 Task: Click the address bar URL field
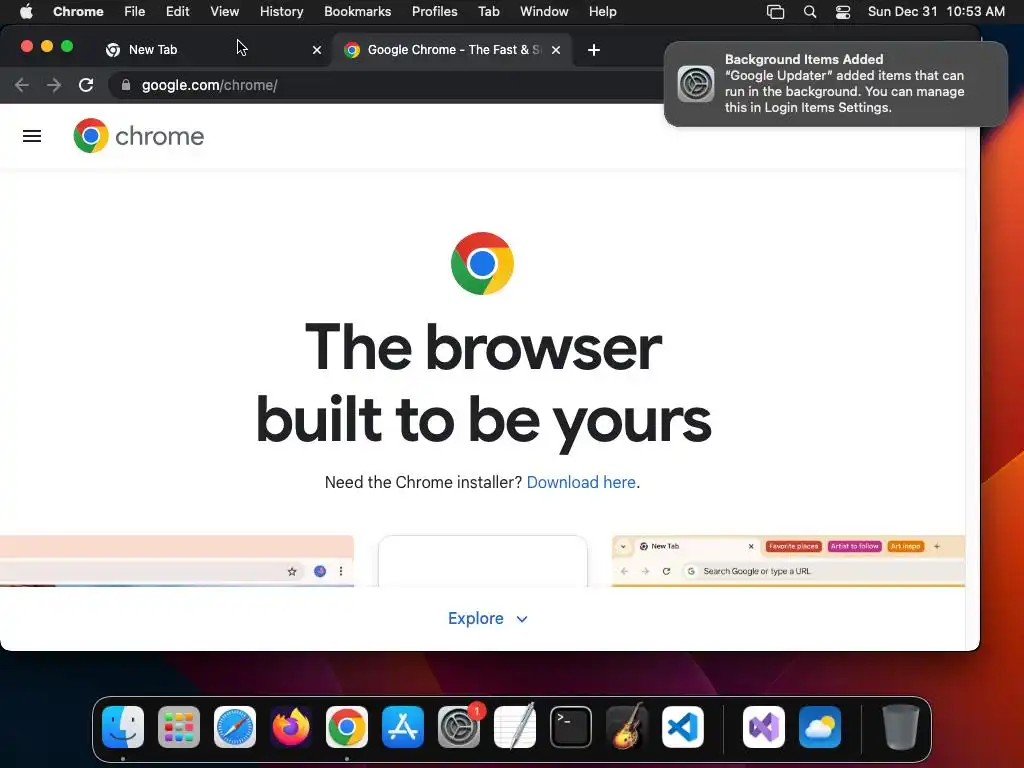click(x=385, y=85)
